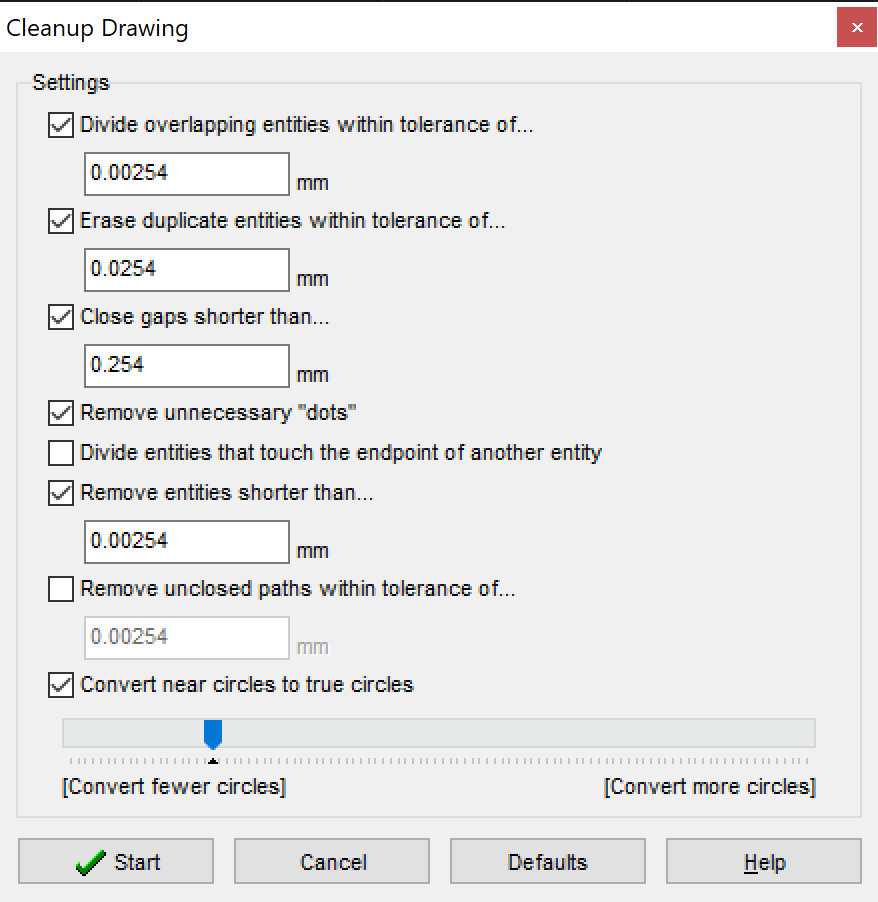This screenshot has height=902, width=878.
Task: Reset settings with Defaults button
Action: (547, 862)
